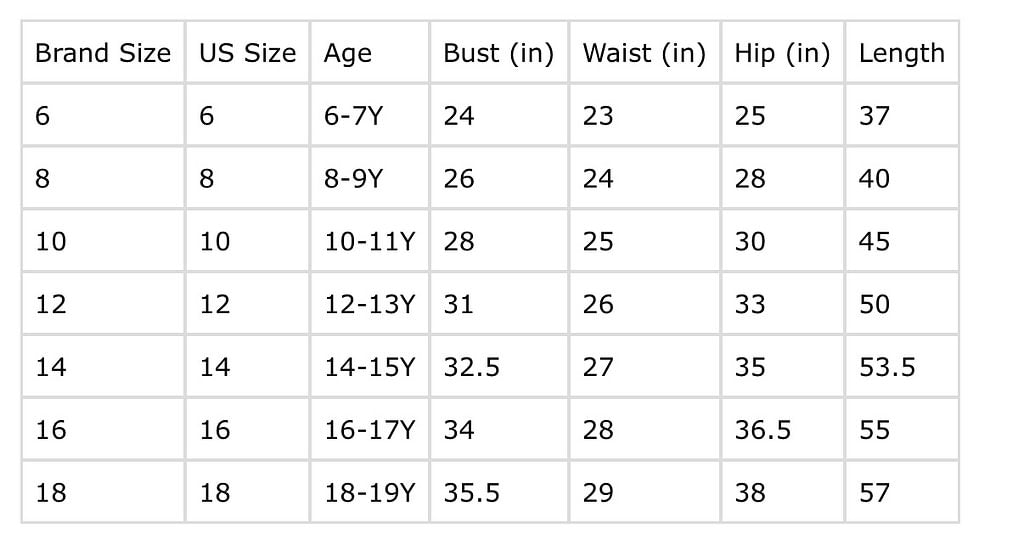This screenshot has height=550, width=1024.
Task: Click the Age column header
Action: coord(370,52)
